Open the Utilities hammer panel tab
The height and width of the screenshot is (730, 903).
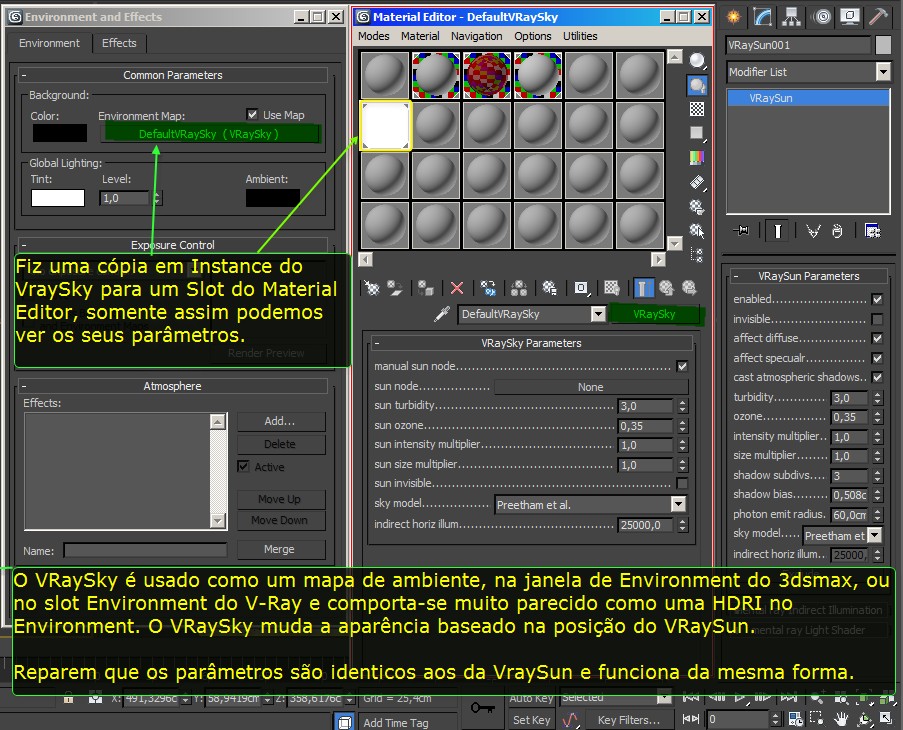[x=878, y=17]
